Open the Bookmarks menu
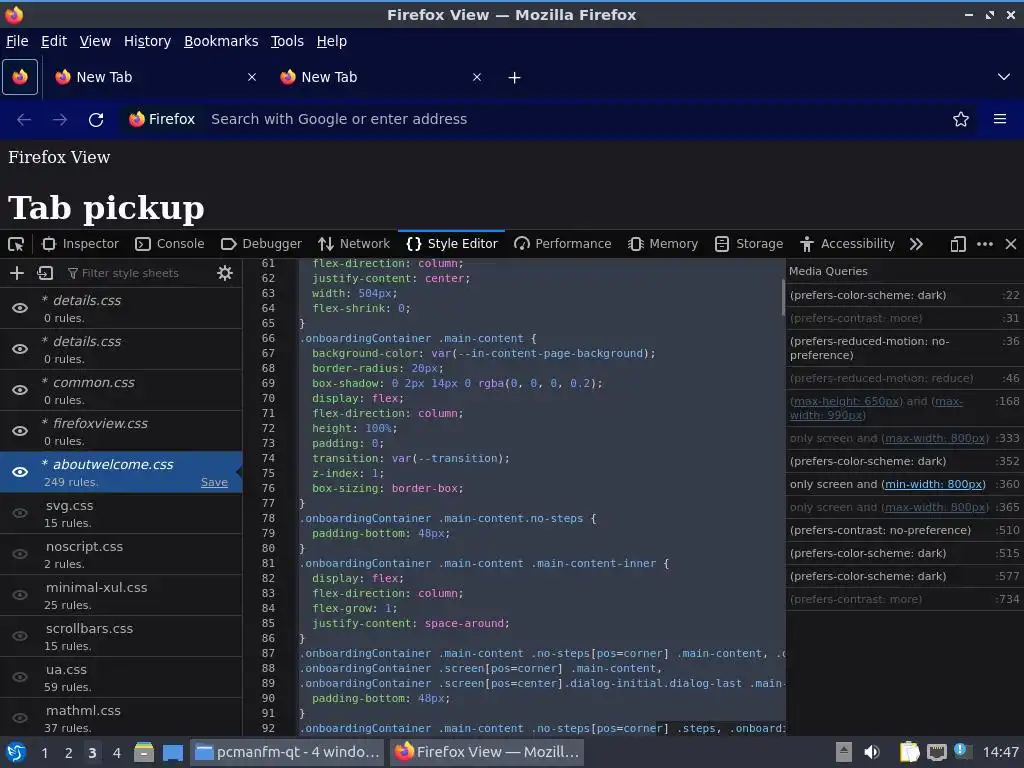Image resolution: width=1024 pixels, height=768 pixels. click(x=221, y=41)
